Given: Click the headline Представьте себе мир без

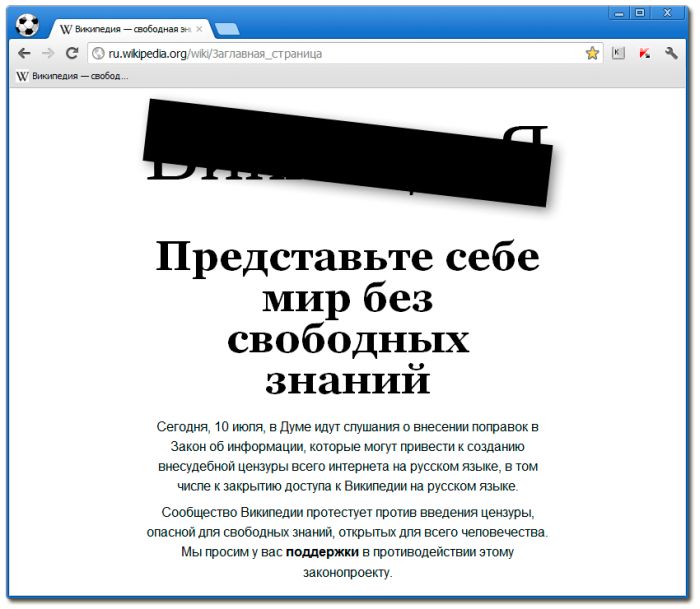Looking at the screenshot, I should tap(348, 278).
